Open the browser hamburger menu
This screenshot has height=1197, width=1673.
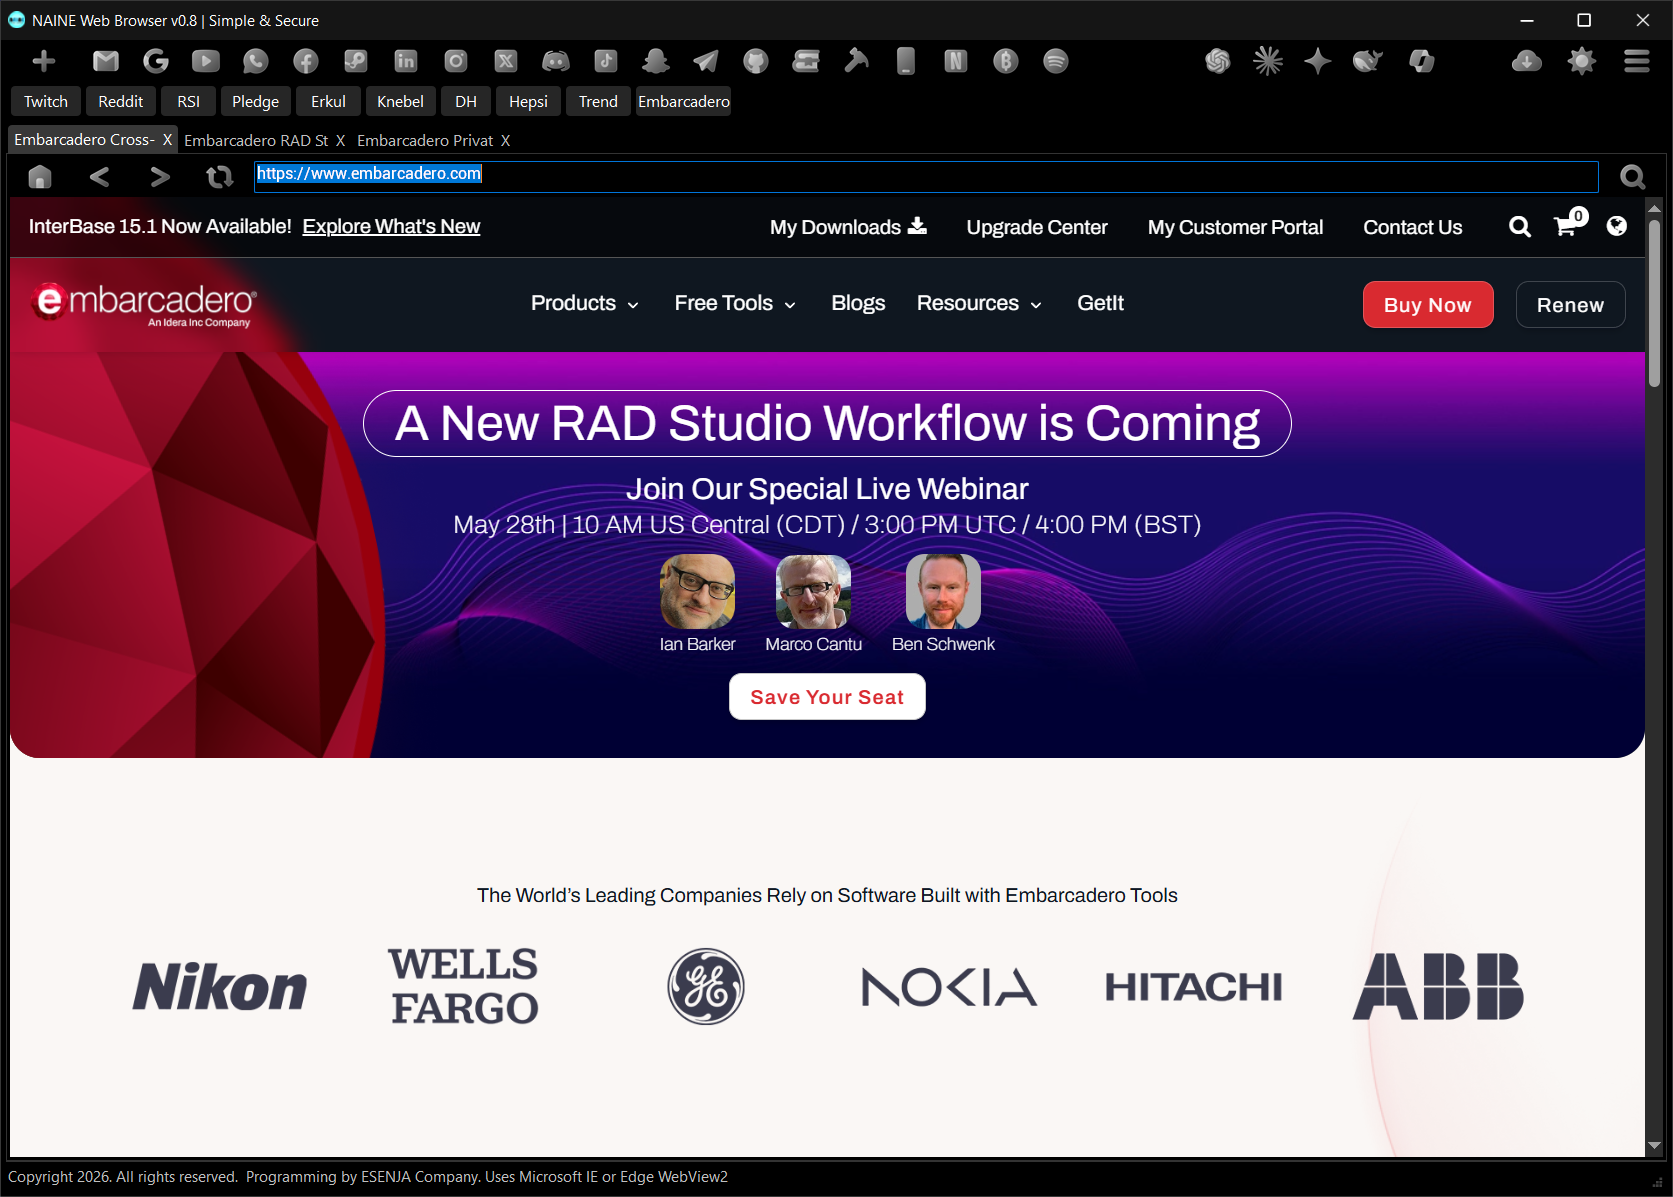pyautogui.click(x=1637, y=61)
